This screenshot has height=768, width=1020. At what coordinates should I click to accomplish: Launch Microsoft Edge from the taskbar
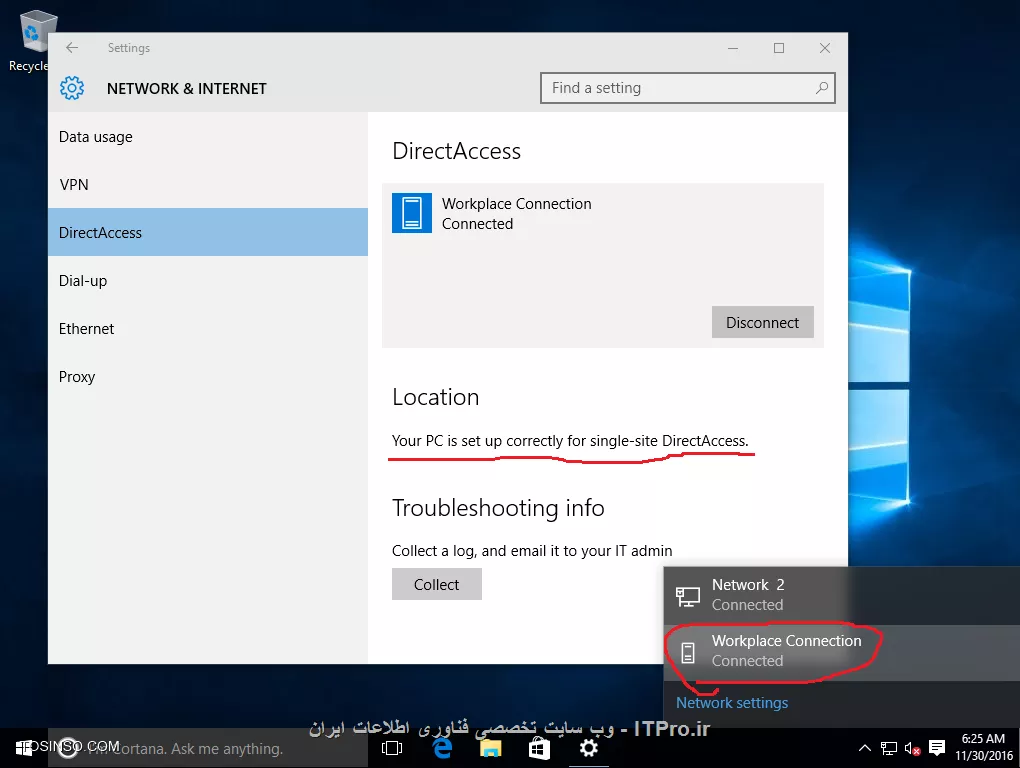pos(442,748)
